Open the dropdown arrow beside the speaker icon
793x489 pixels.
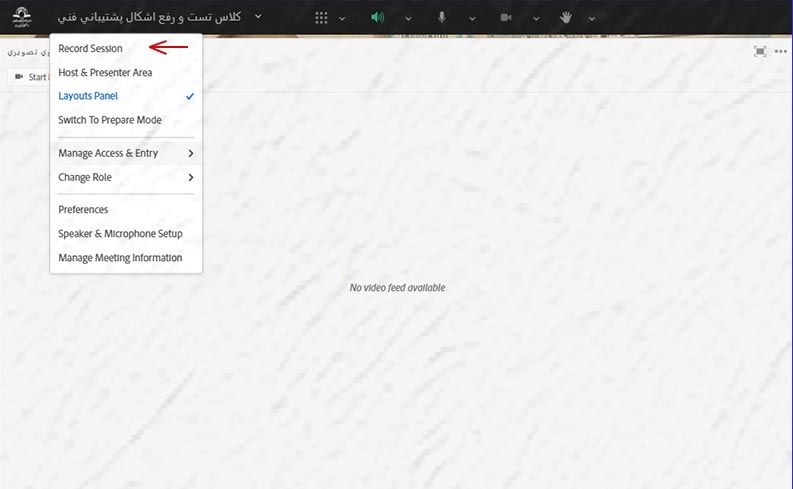pyautogui.click(x=407, y=18)
